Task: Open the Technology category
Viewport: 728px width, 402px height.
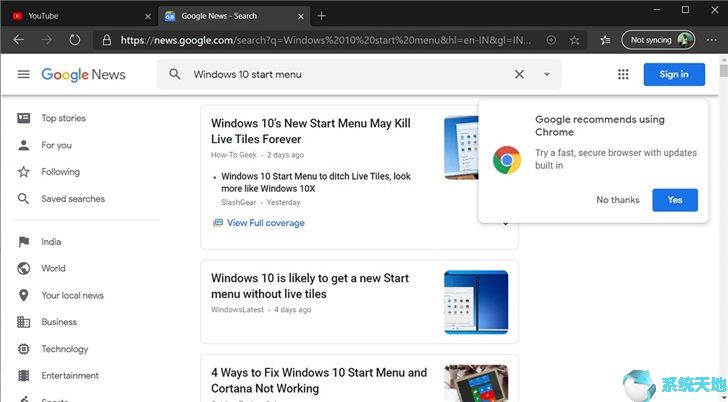Action: pyautogui.click(x=65, y=349)
